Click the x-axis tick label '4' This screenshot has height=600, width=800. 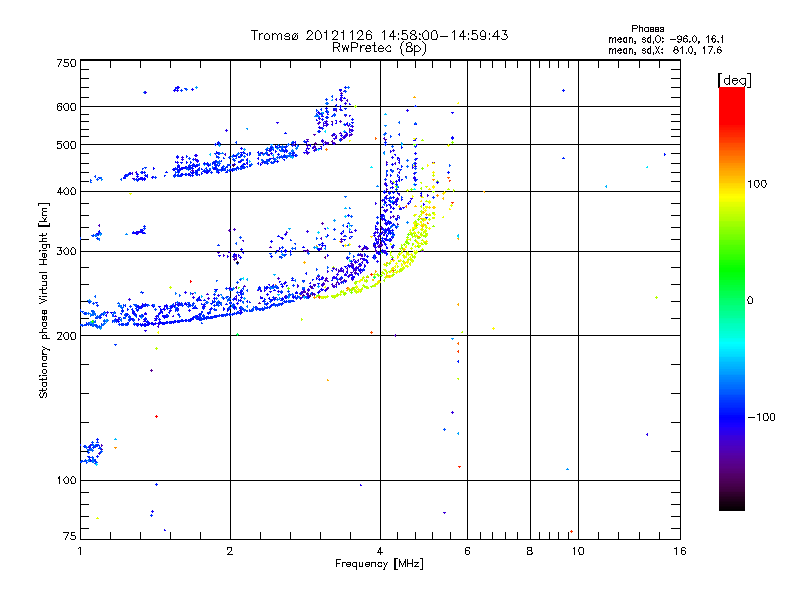[380, 551]
